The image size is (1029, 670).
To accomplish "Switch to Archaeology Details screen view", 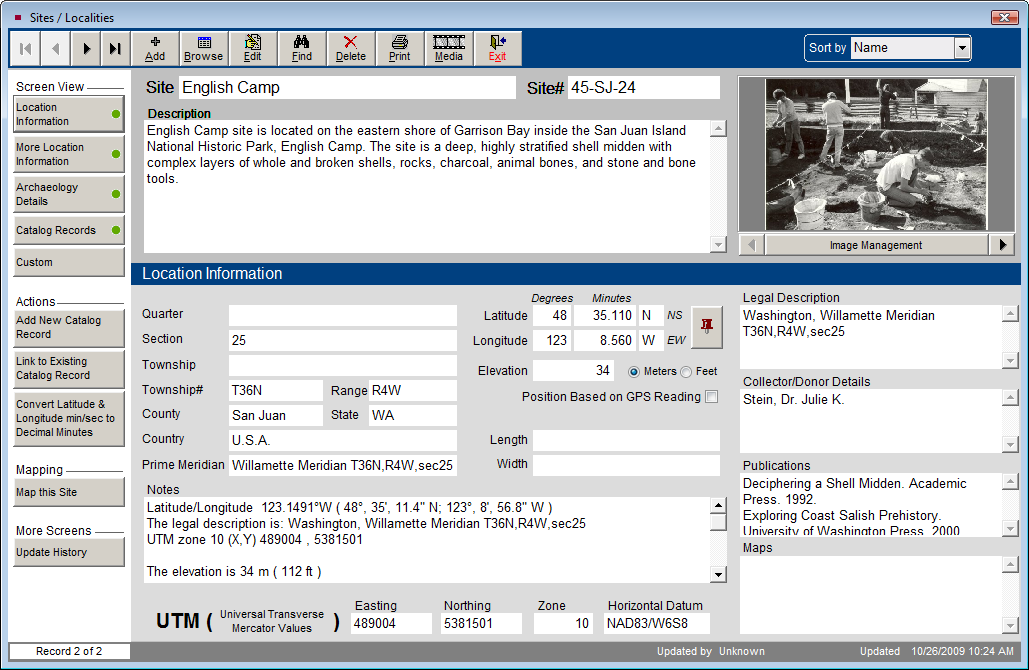I will coord(68,194).
